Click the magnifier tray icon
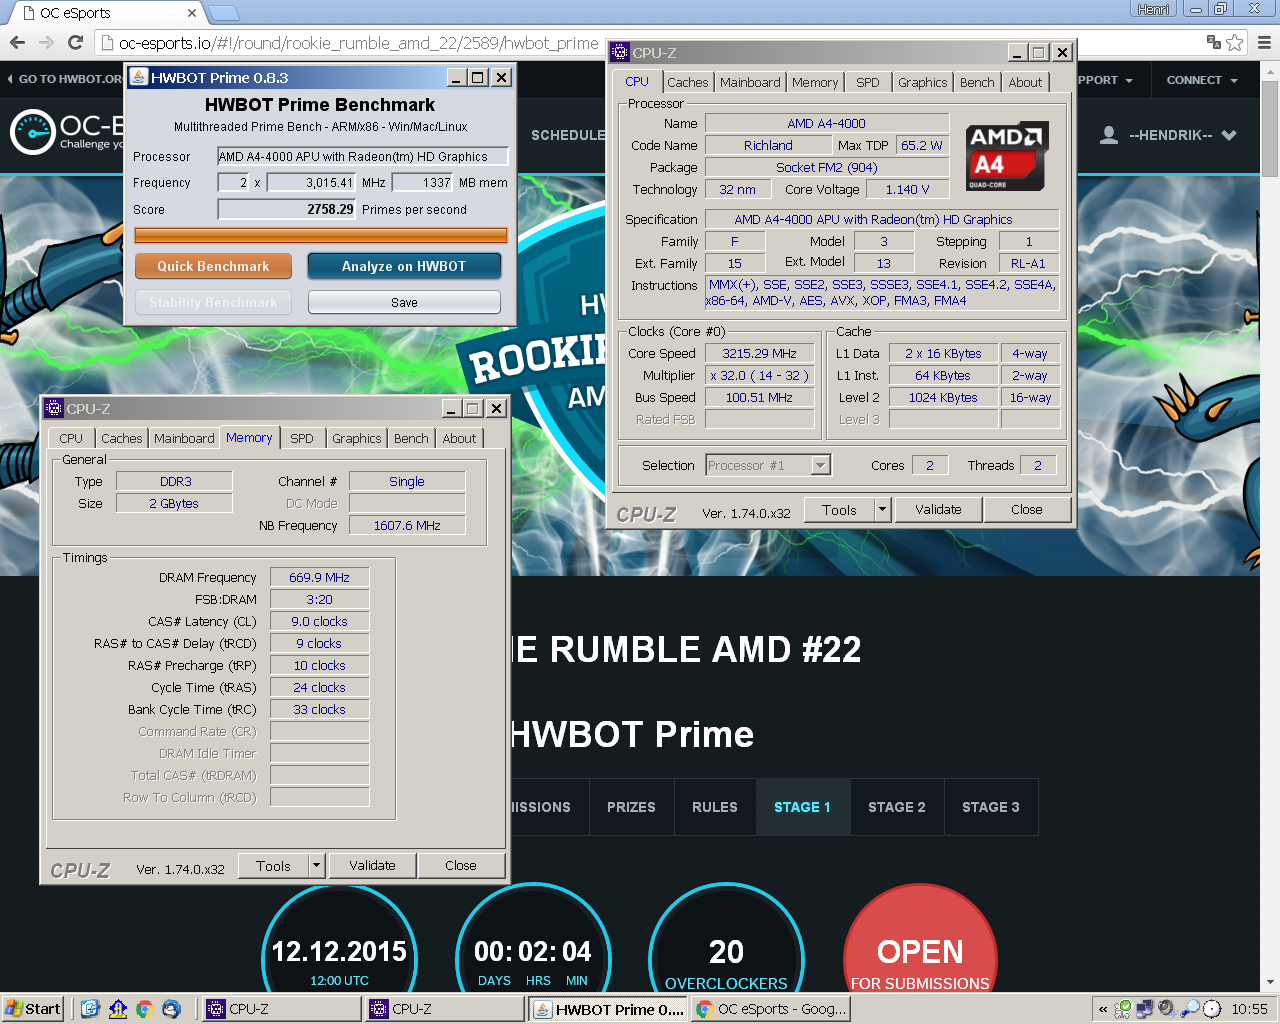The width and height of the screenshot is (1280, 1024). (1189, 1009)
